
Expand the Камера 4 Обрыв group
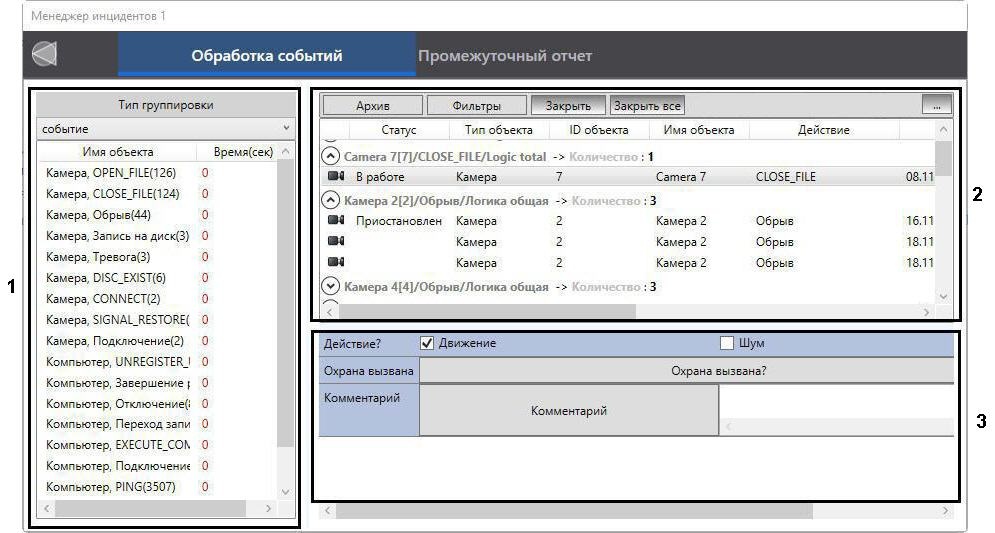[x=331, y=287]
